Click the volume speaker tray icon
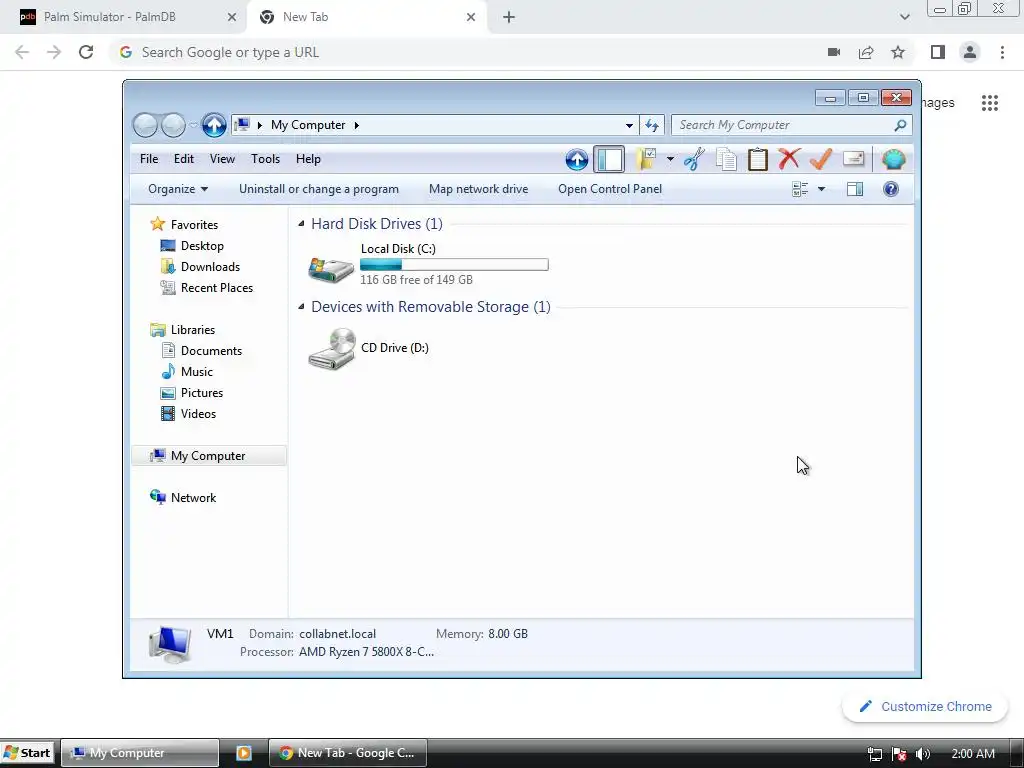This screenshot has width=1024, height=768. (x=923, y=754)
